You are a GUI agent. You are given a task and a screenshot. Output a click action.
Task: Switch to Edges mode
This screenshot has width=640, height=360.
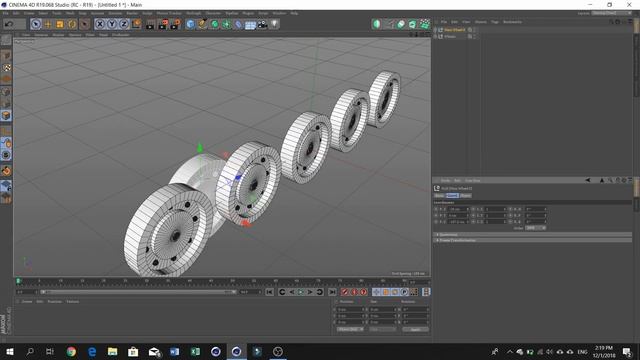click(6, 104)
